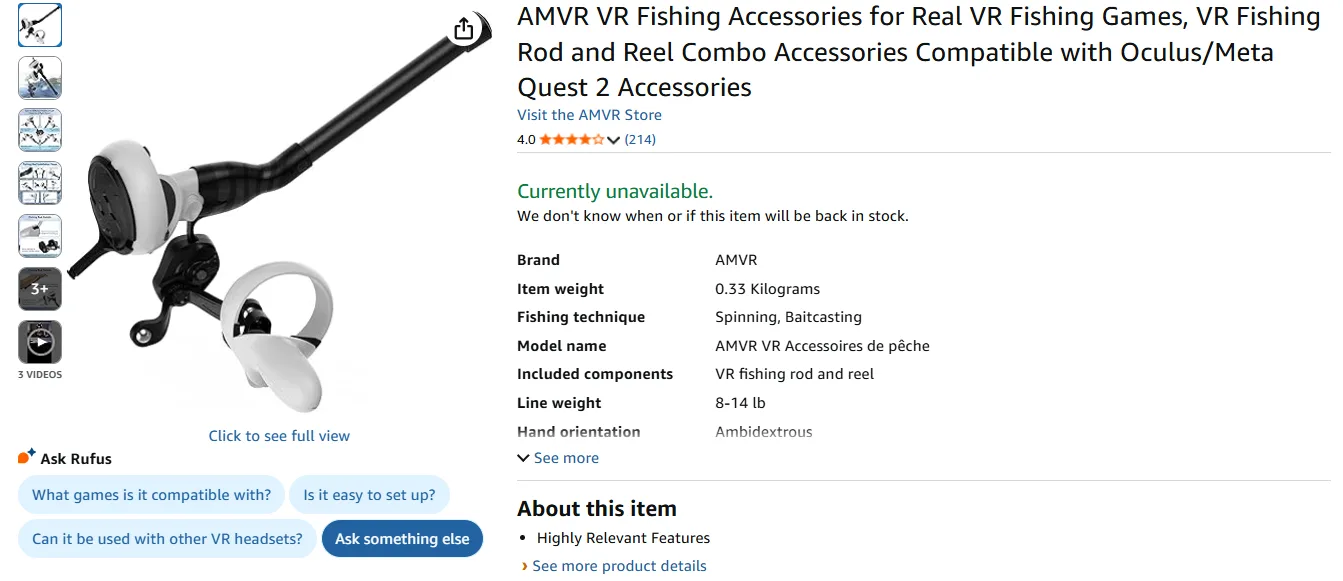
Task: Select the fifth product image thumbnail
Action: pyautogui.click(x=40, y=236)
